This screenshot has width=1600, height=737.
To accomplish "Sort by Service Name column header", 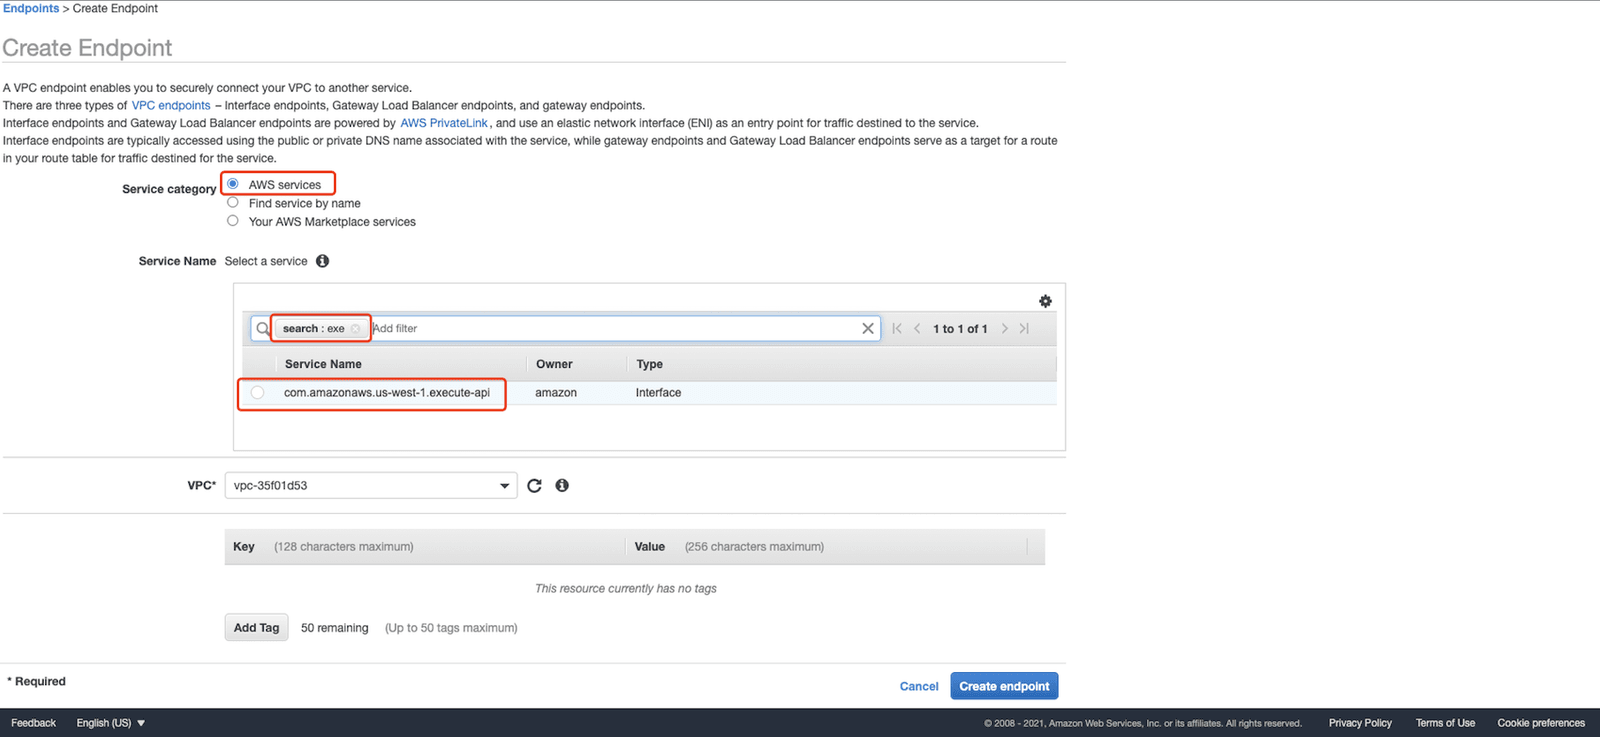I will pyautogui.click(x=323, y=364).
